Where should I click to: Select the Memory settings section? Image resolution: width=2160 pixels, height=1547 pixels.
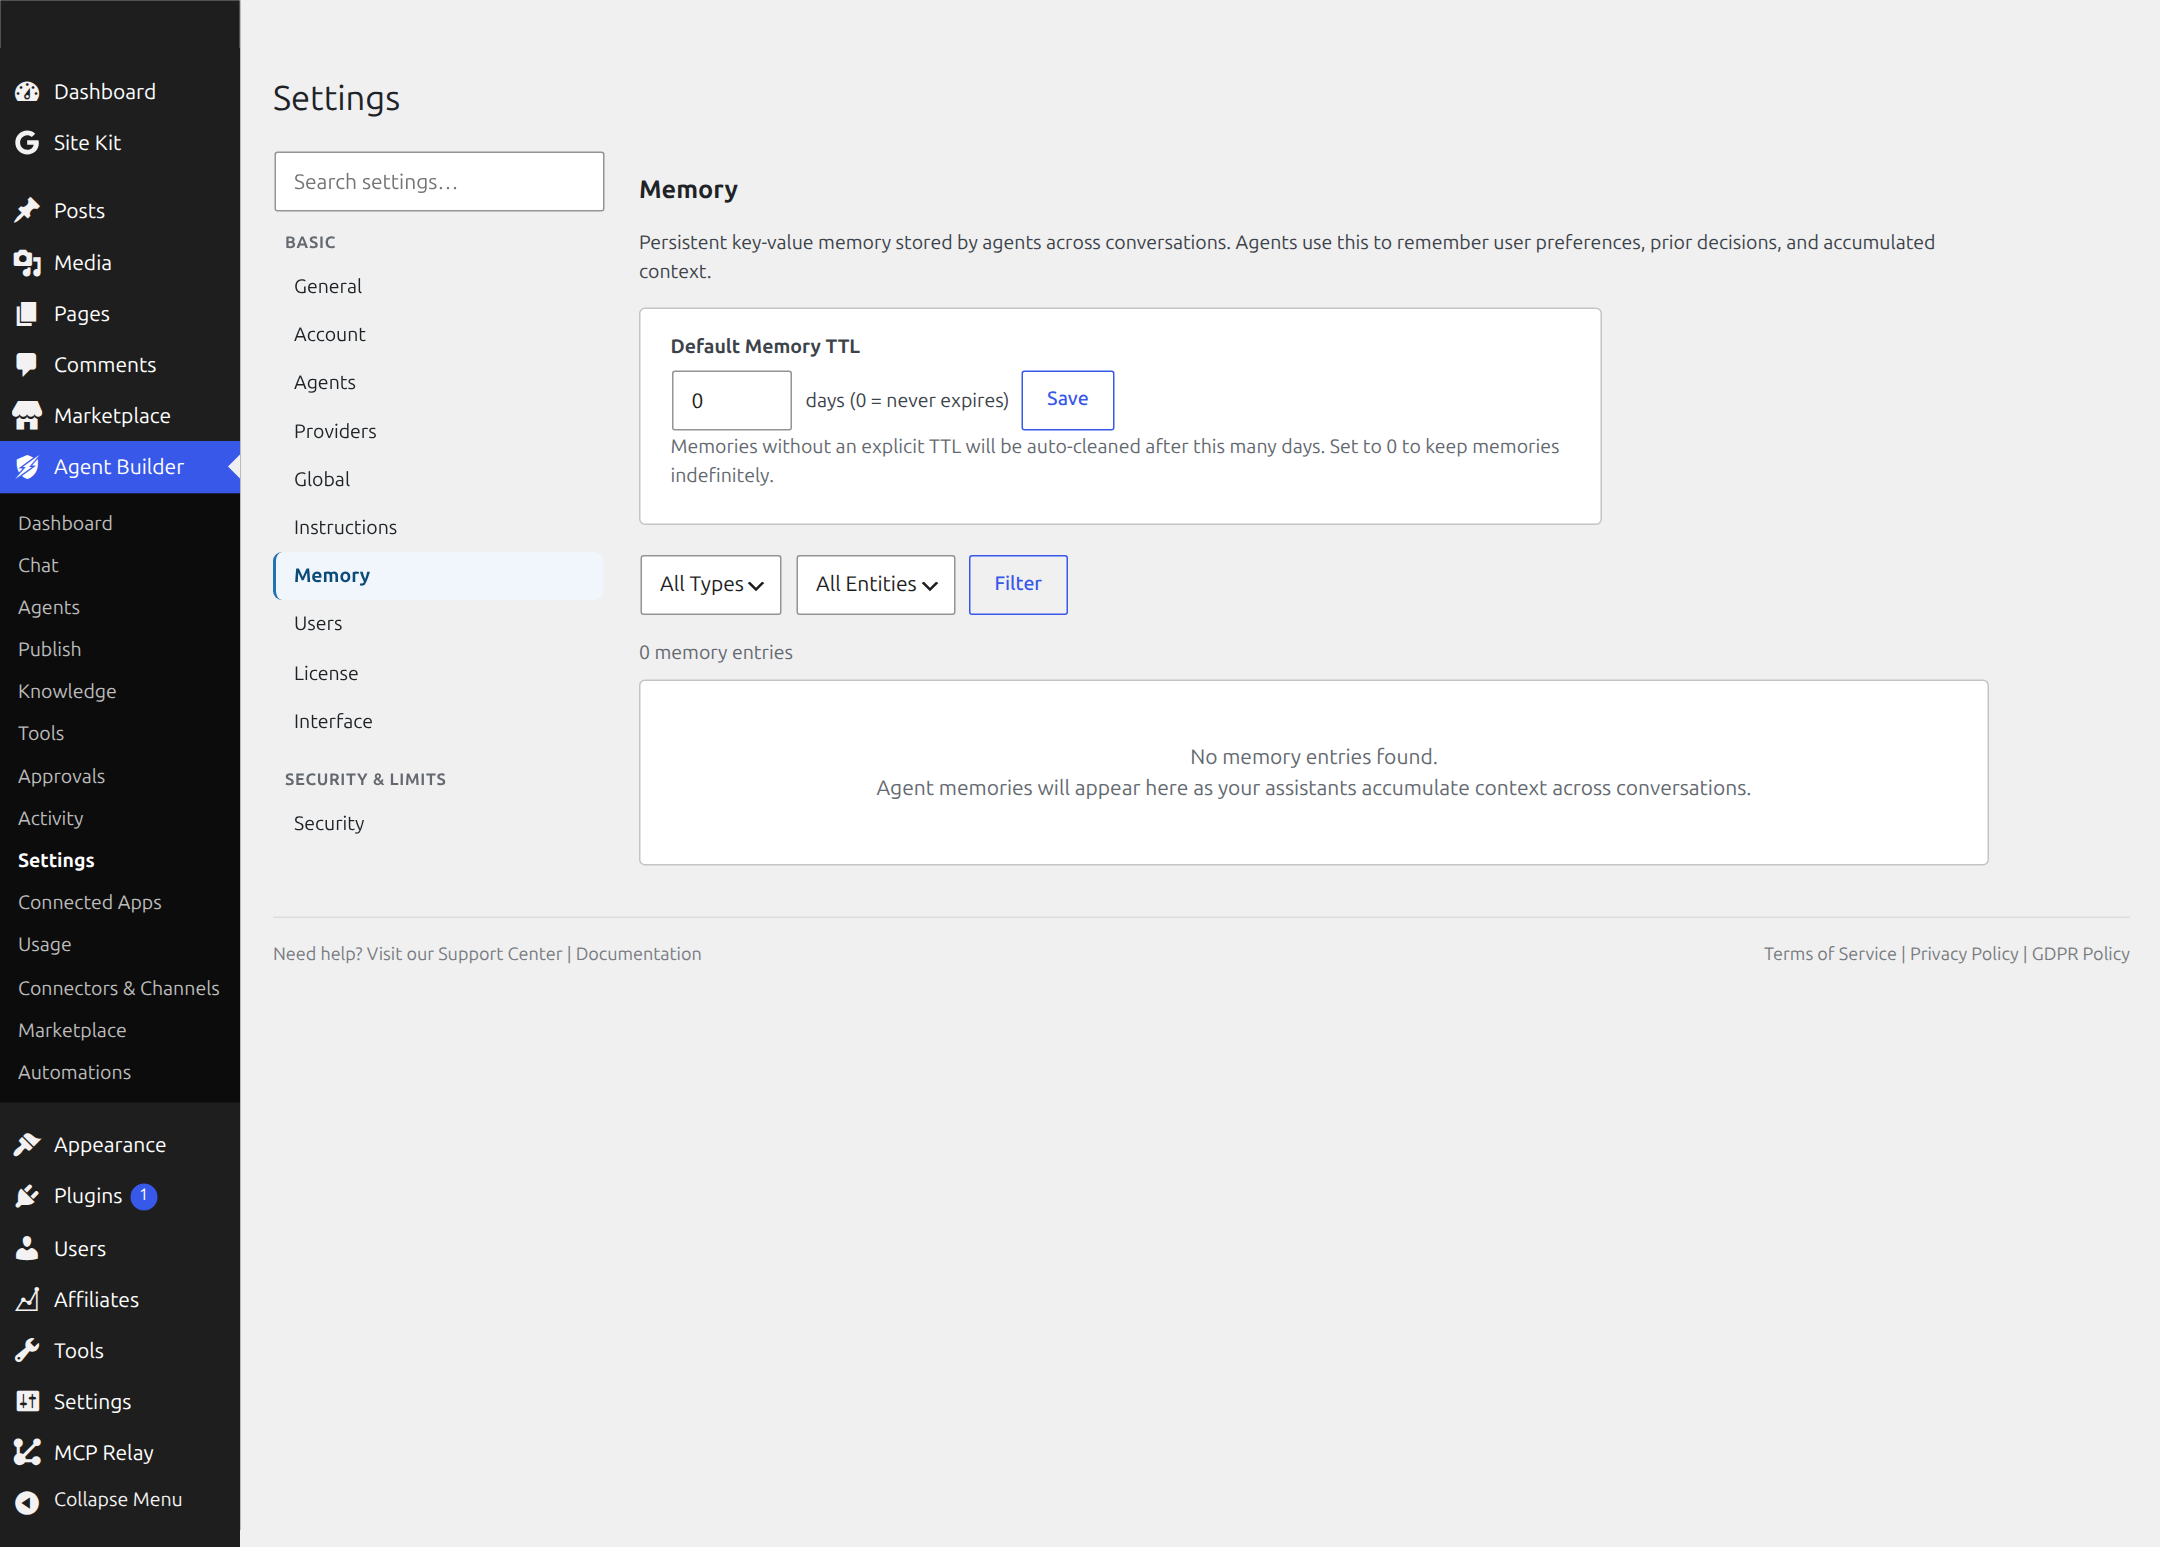[438, 576]
